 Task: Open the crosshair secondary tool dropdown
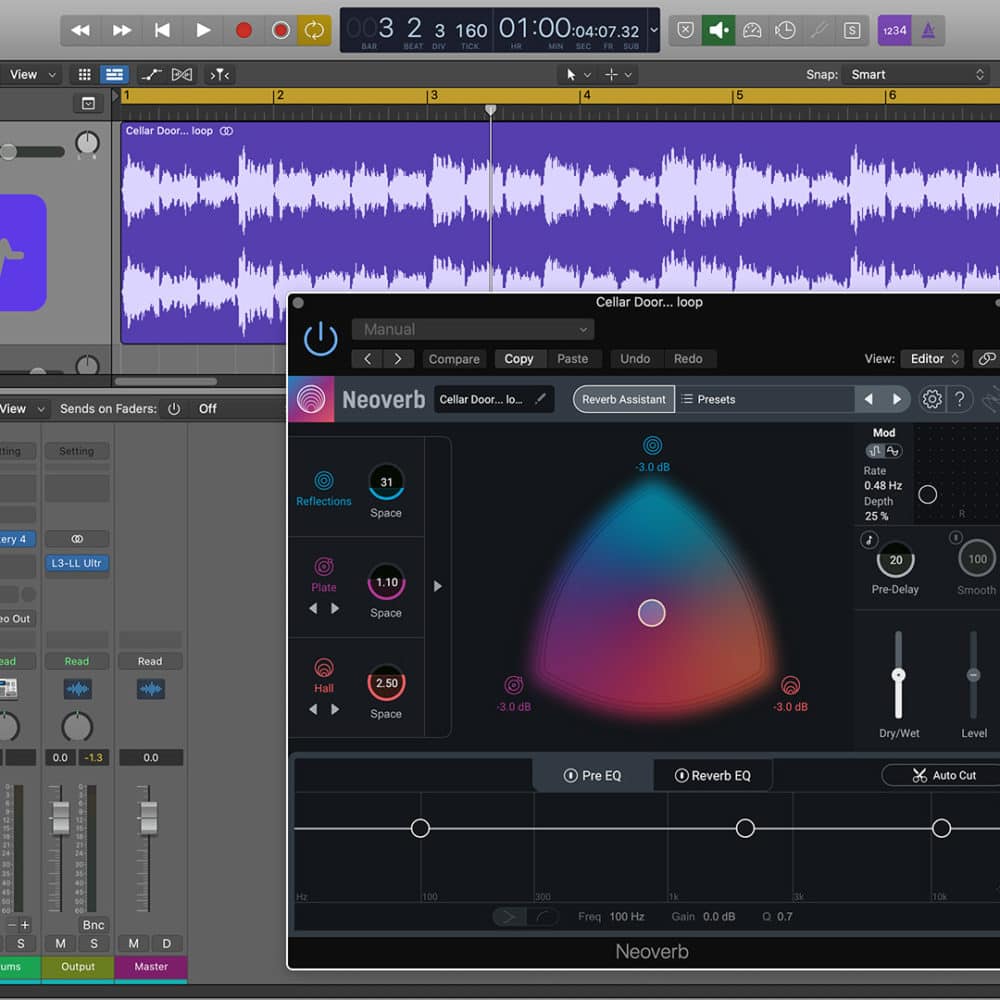click(618, 75)
